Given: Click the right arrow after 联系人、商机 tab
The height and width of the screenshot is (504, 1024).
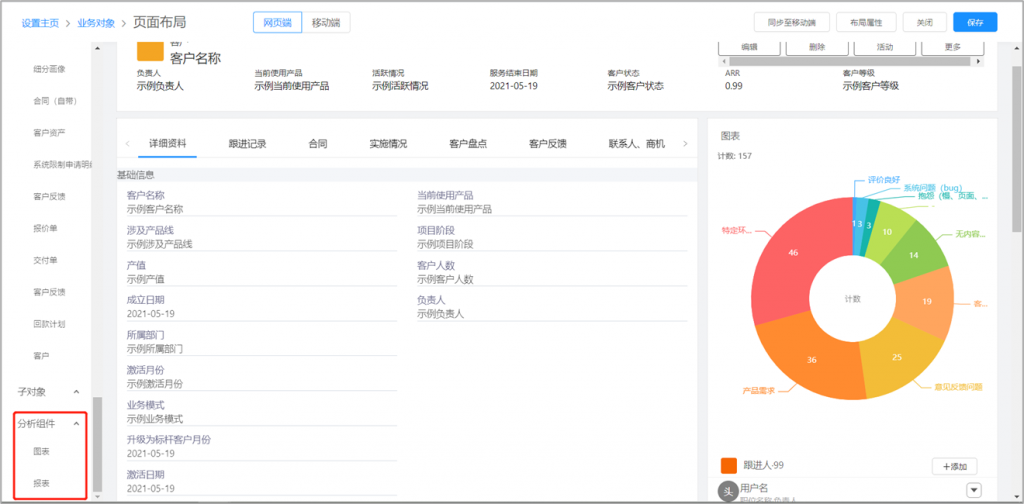Looking at the screenshot, I should click(685, 144).
